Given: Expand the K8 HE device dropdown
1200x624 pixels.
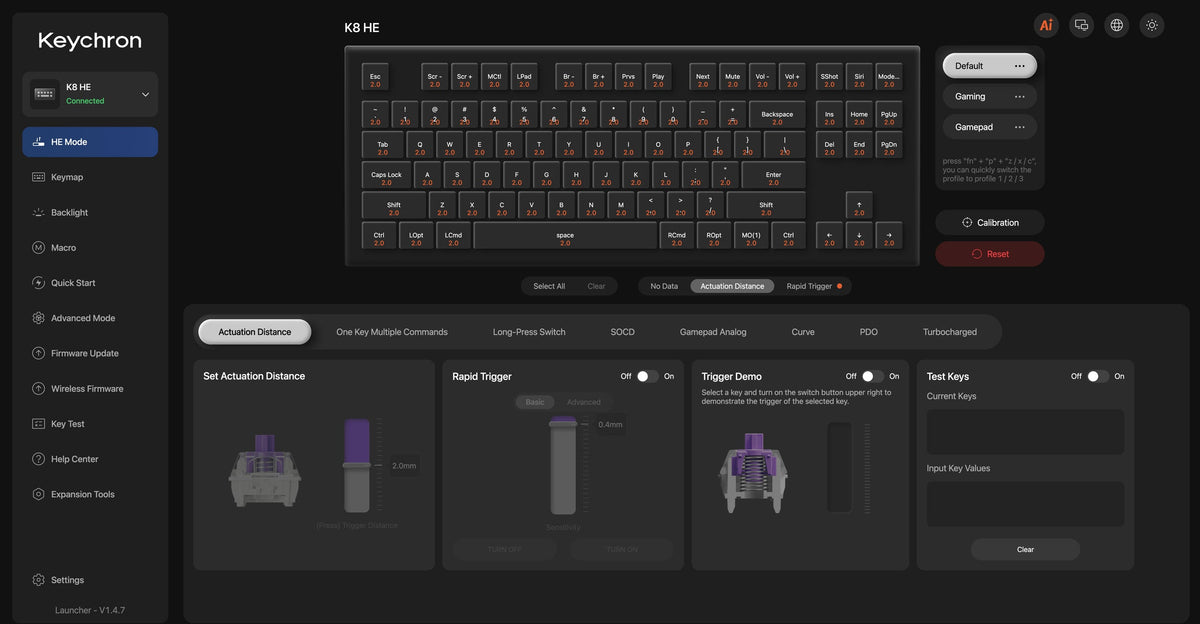Looking at the screenshot, I should click(x=146, y=94).
